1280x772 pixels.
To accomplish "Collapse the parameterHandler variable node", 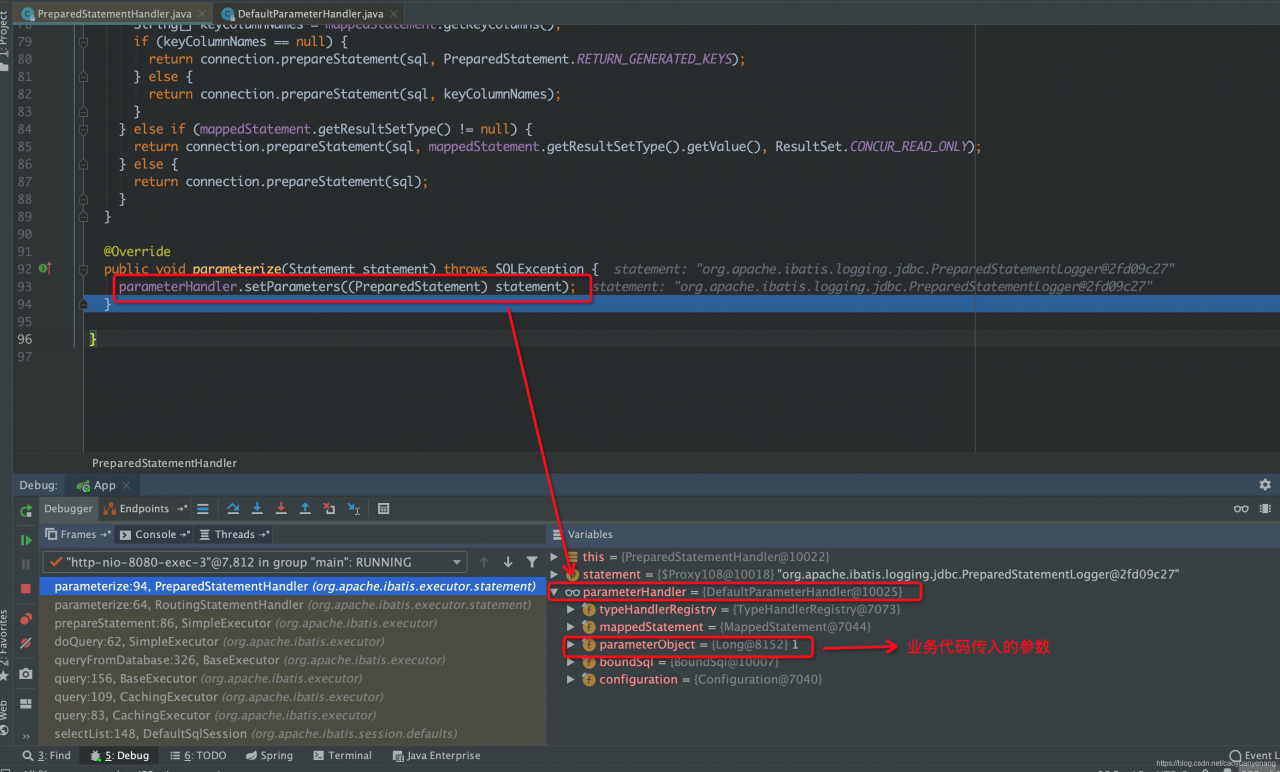I will pos(555,592).
